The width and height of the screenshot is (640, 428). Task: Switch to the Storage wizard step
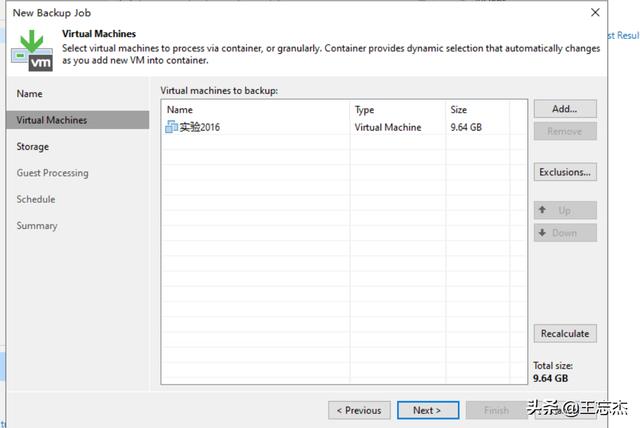tap(33, 146)
